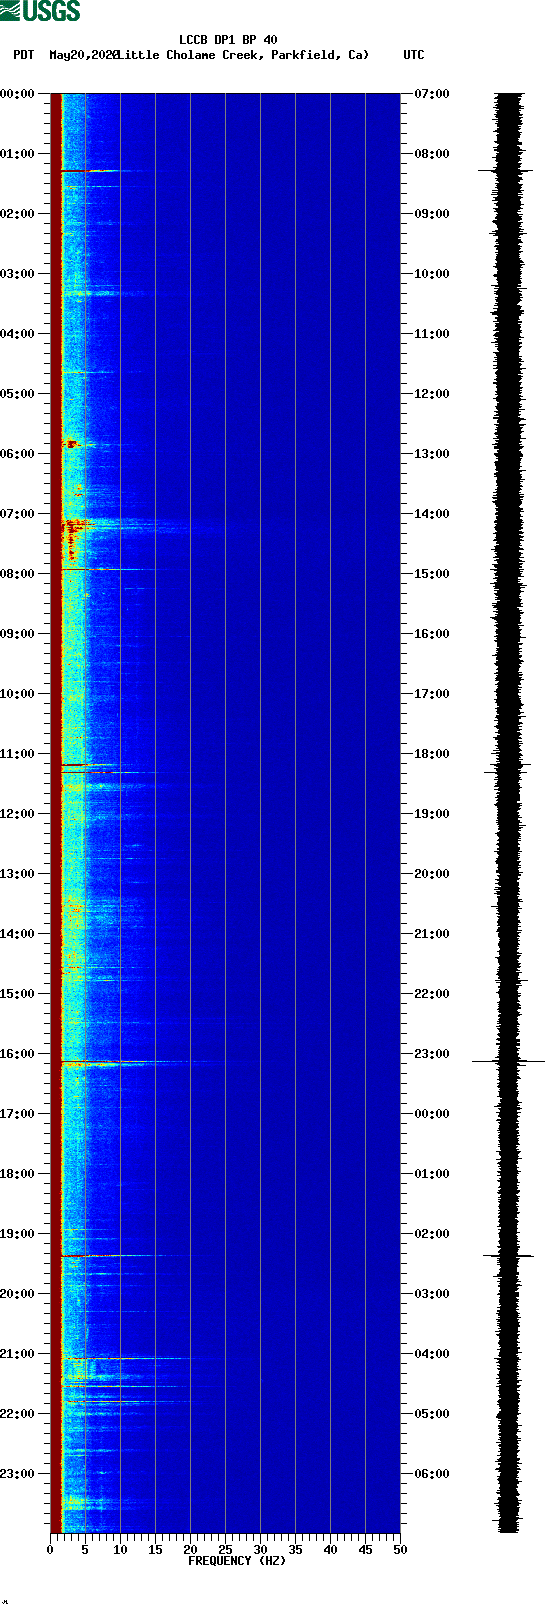Click the 30 Hz frequency tick label

260,1550
